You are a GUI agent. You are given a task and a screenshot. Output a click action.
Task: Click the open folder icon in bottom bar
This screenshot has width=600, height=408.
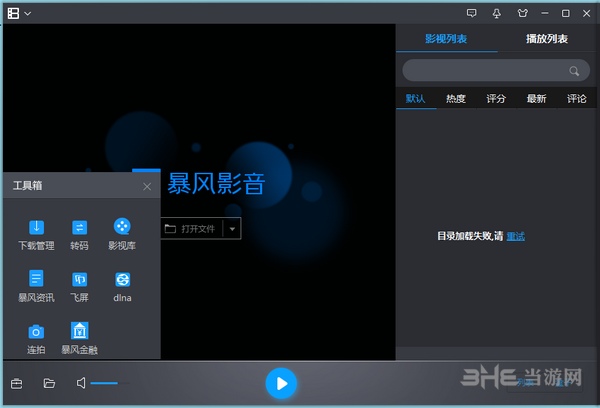(x=49, y=383)
